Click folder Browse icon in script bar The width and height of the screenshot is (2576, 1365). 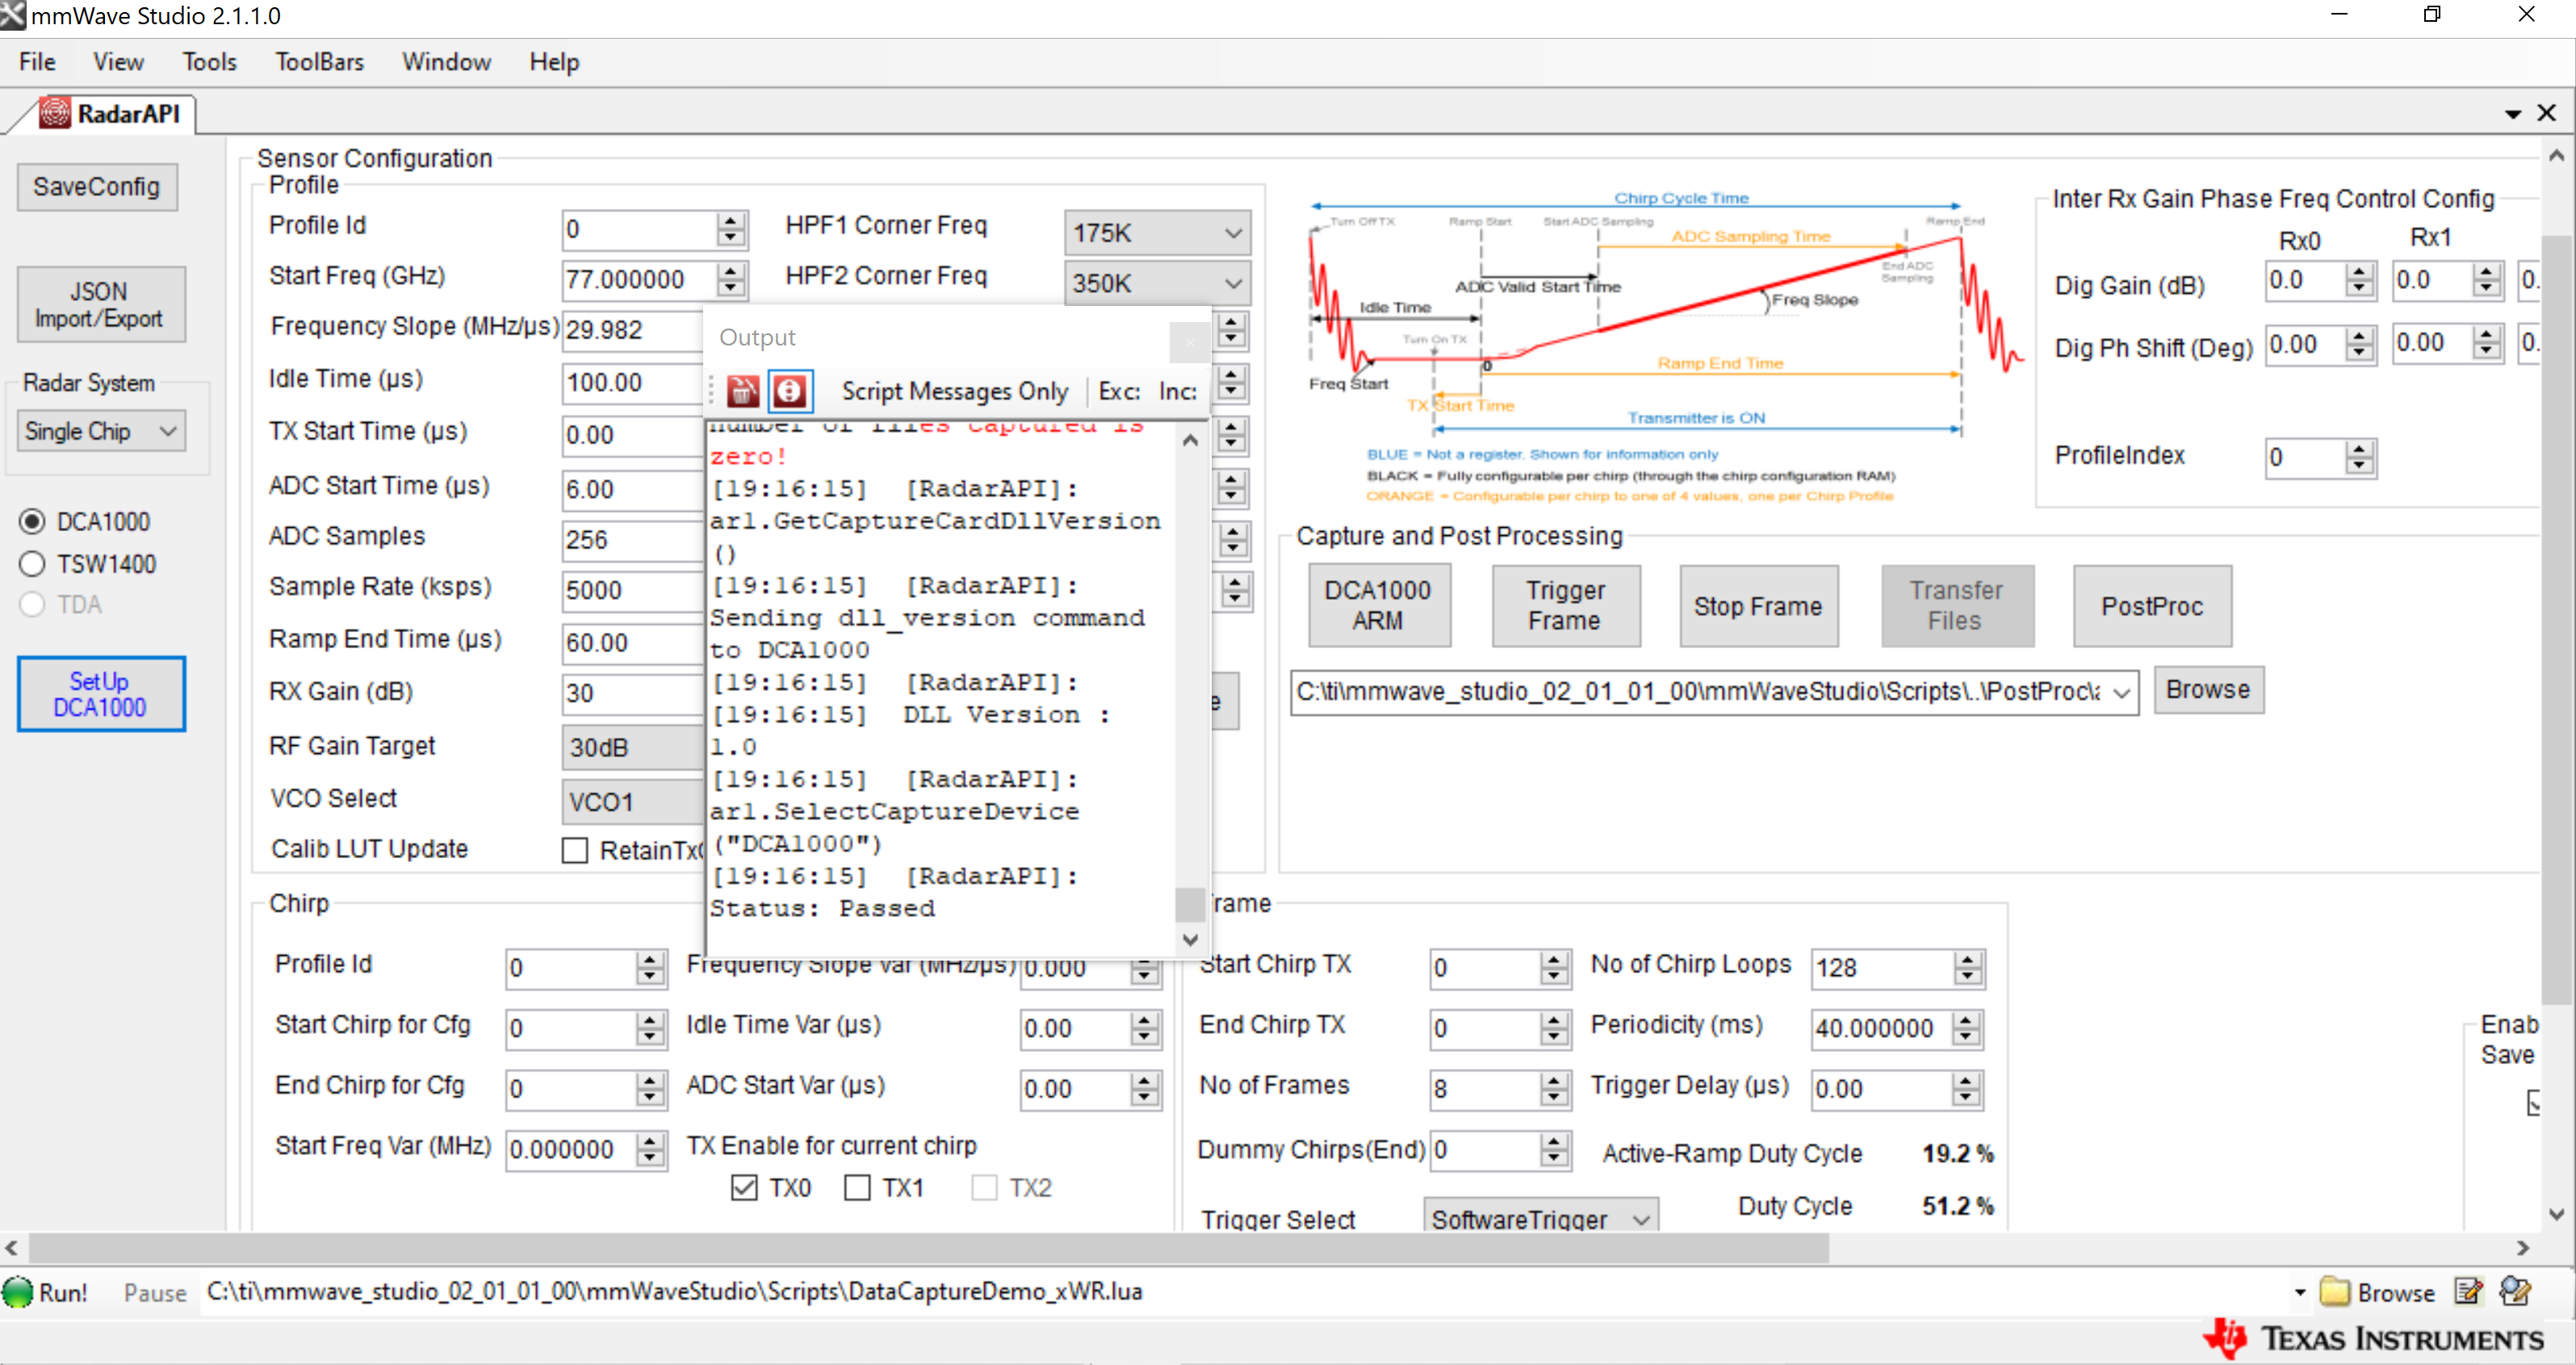pos(2335,1292)
